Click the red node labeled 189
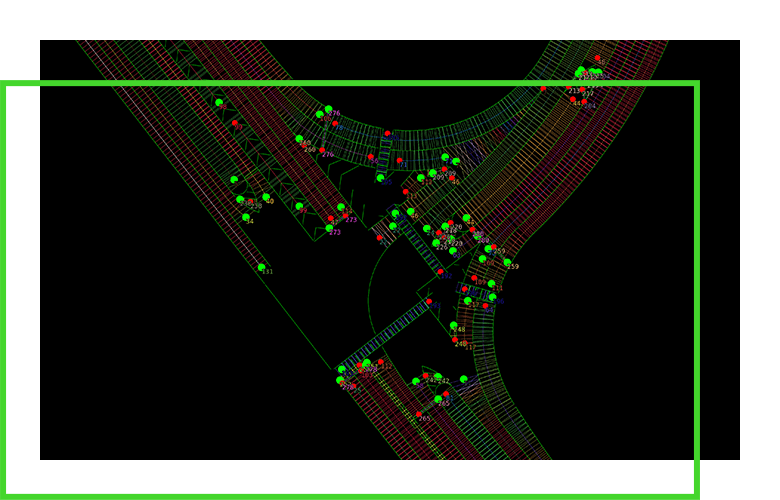Viewport: 780px width, 500px height. tap(474, 278)
